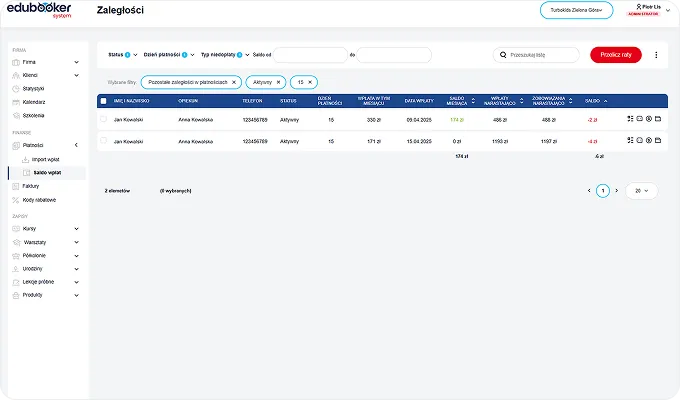Click the message icon in the first table row

click(x=639, y=119)
